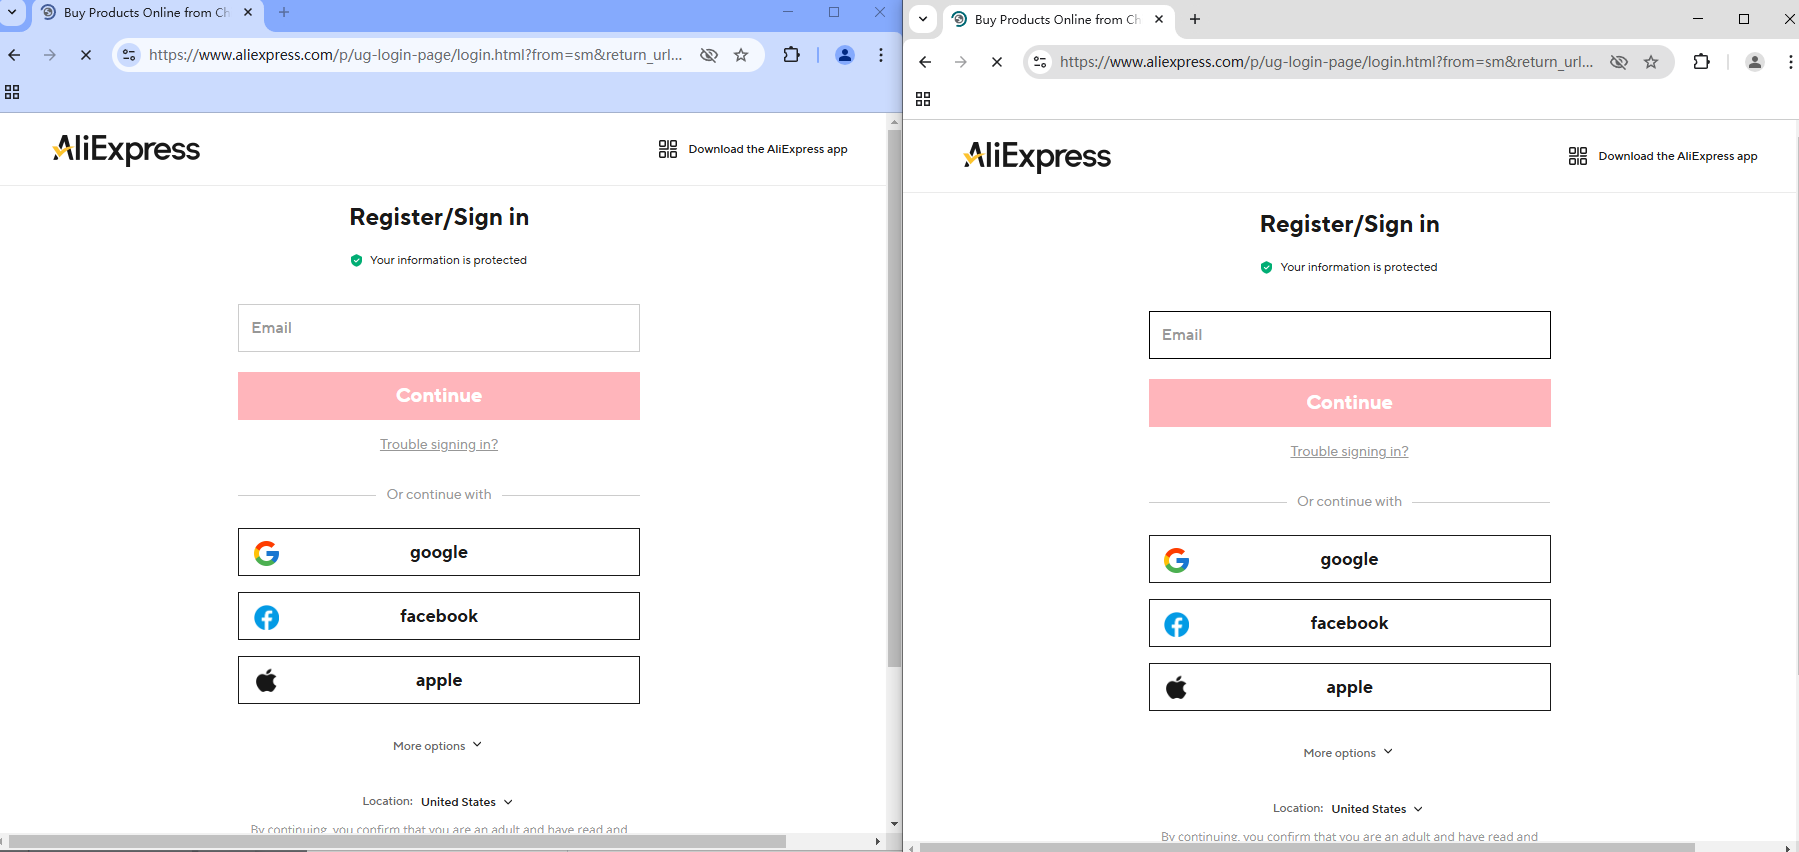Click the blue profile avatar in the left window
This screenshot has width=1799, height=852.
(x=845, y=55)
